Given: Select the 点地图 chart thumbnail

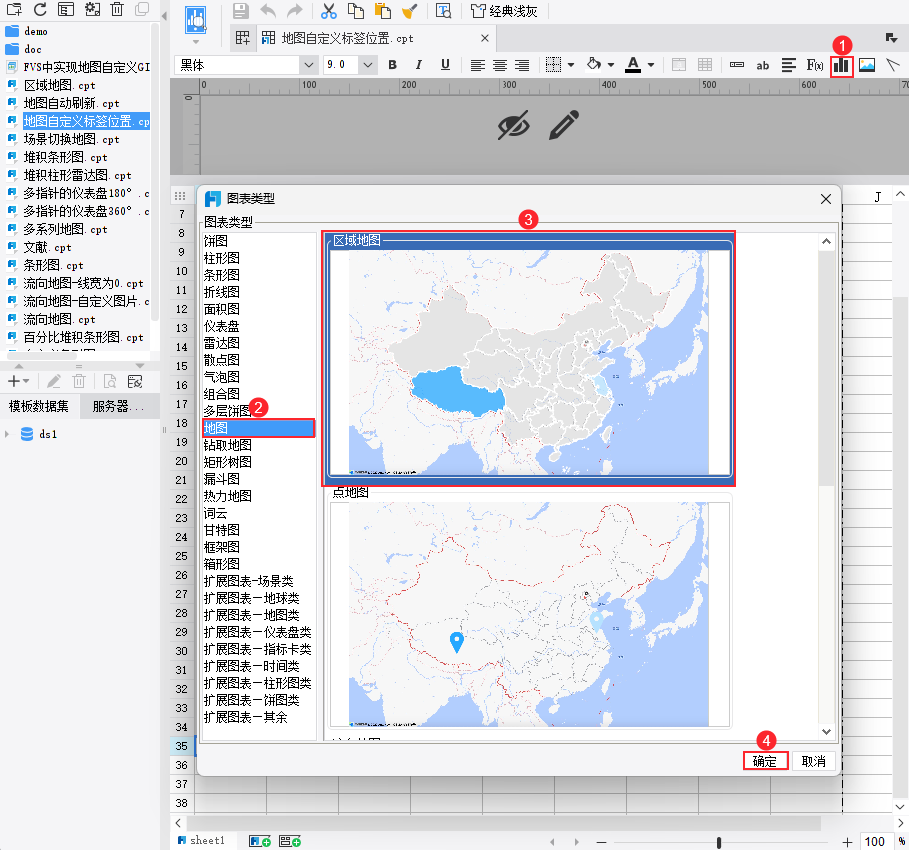Looking at the screenshot, I should (530, 613).
